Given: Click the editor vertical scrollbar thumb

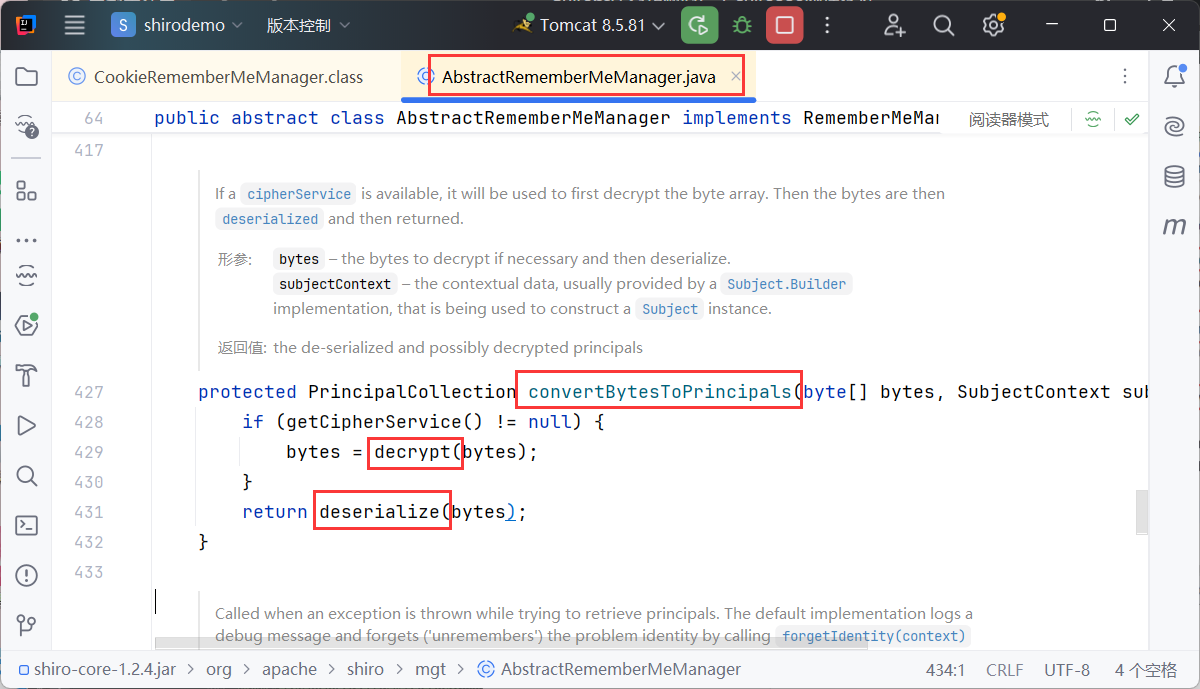Looking at the screenshot, I should point(1141,512).
